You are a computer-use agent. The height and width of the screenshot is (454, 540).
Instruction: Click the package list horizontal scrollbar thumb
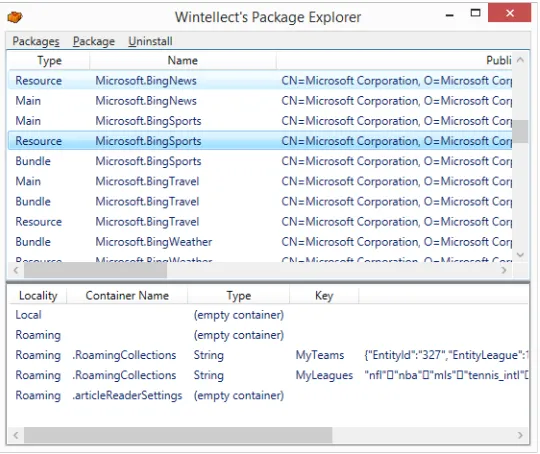click(x=95, y=270)
